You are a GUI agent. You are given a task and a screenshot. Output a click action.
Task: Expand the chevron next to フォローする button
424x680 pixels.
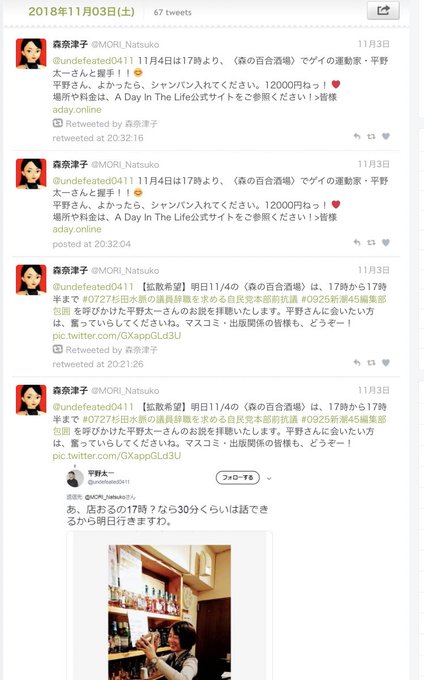point(269,478)
